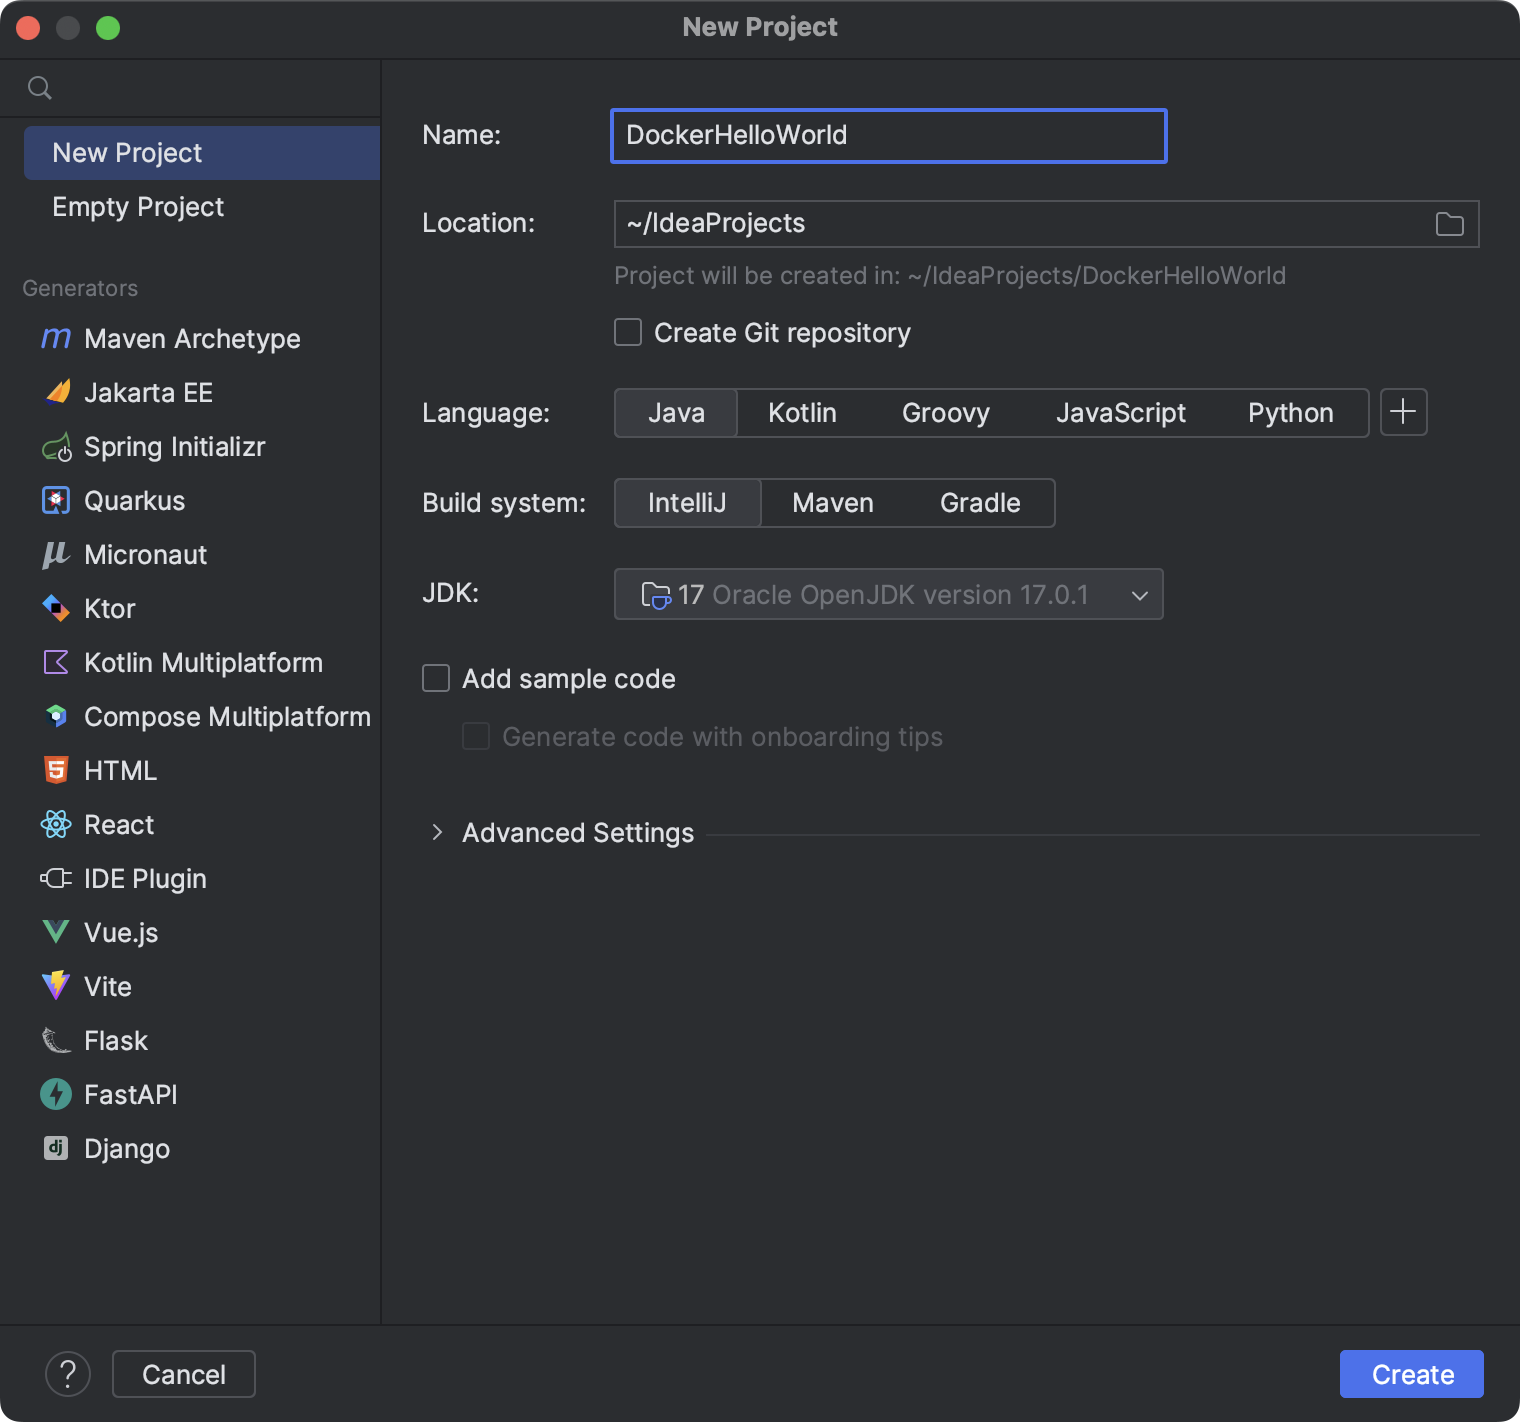Expand the Advanced Settings section

point(437,832)
